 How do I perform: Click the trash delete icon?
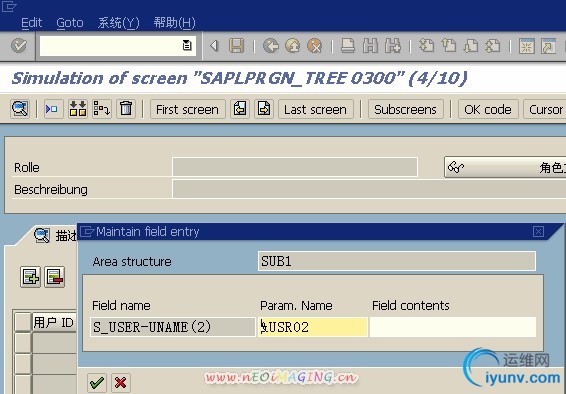click(x=126, y=109)
